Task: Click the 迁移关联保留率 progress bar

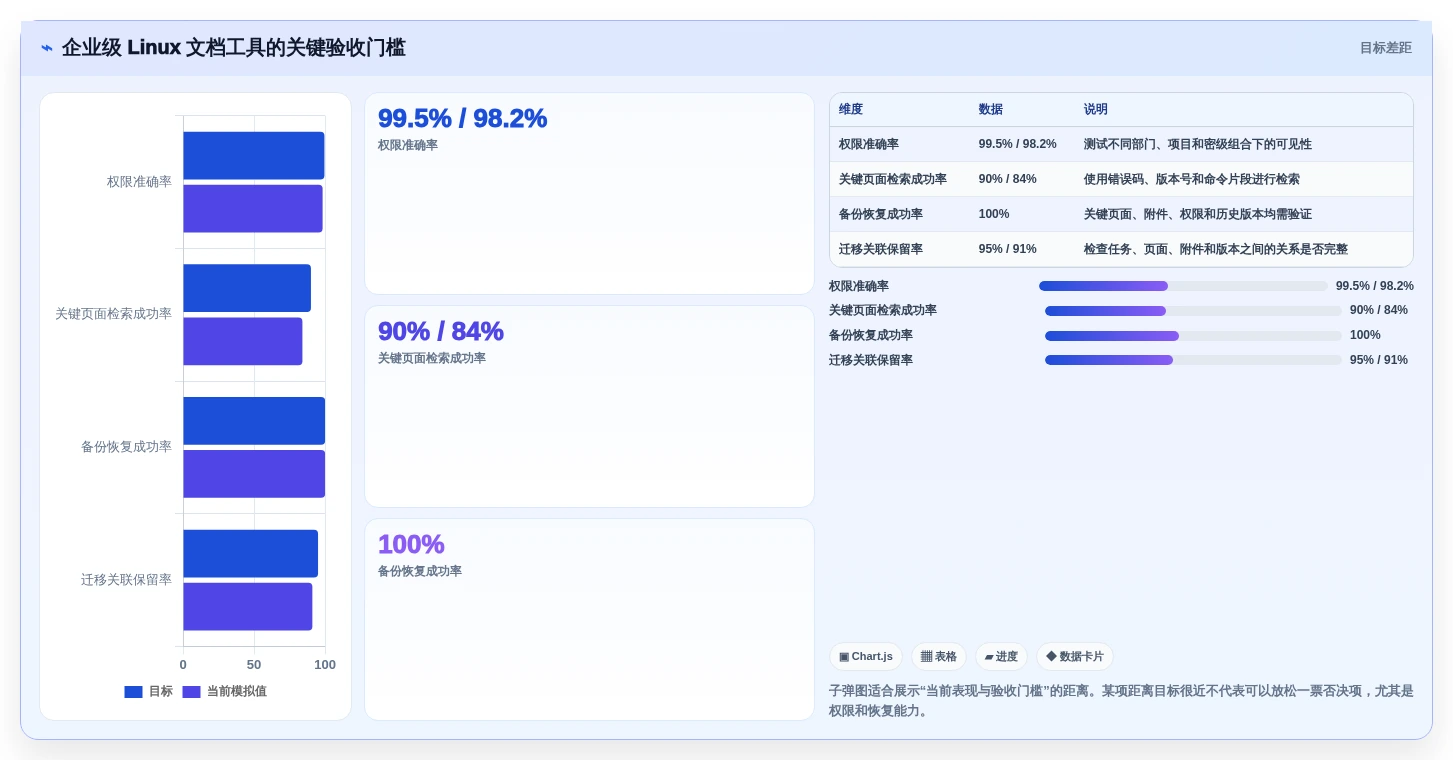Action: (x=1193, y=360)
